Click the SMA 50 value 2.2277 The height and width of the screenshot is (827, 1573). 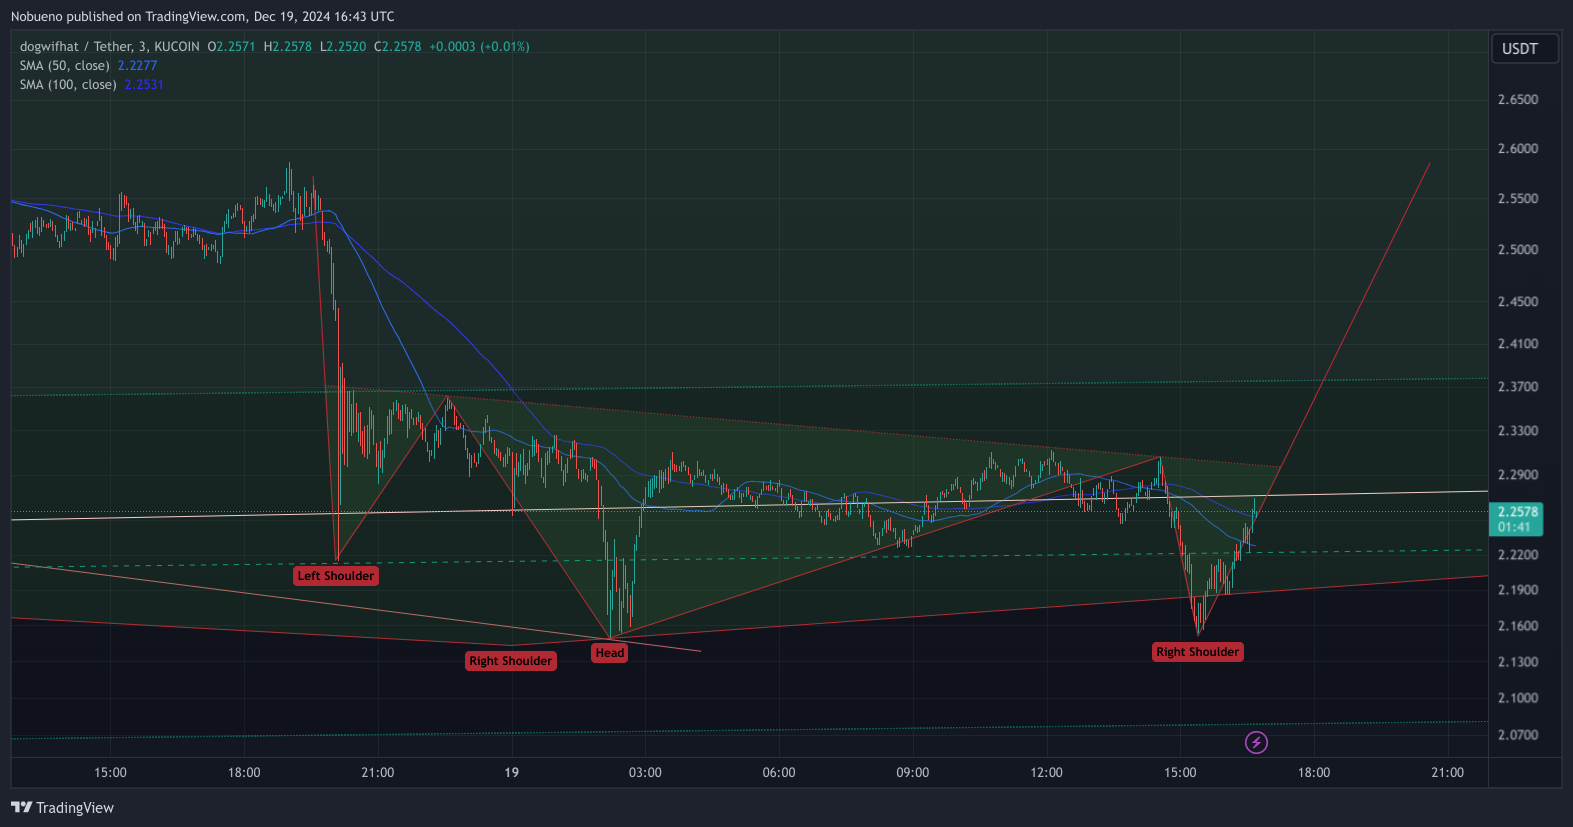point(138,66)
